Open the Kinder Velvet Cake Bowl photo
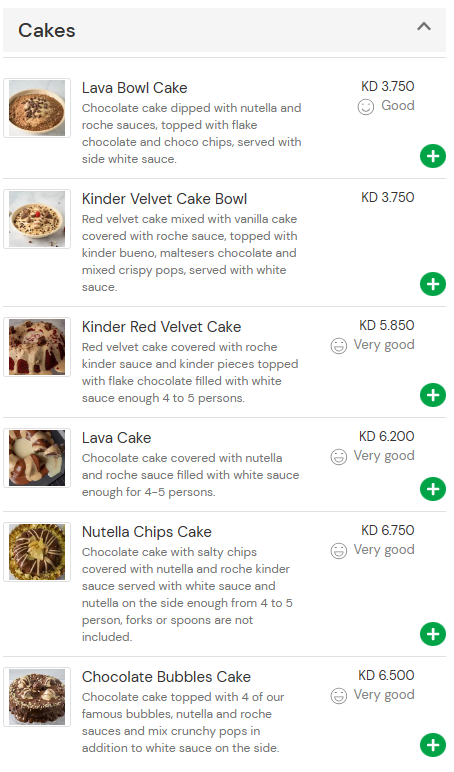454x772 pixels. point(37,219)
